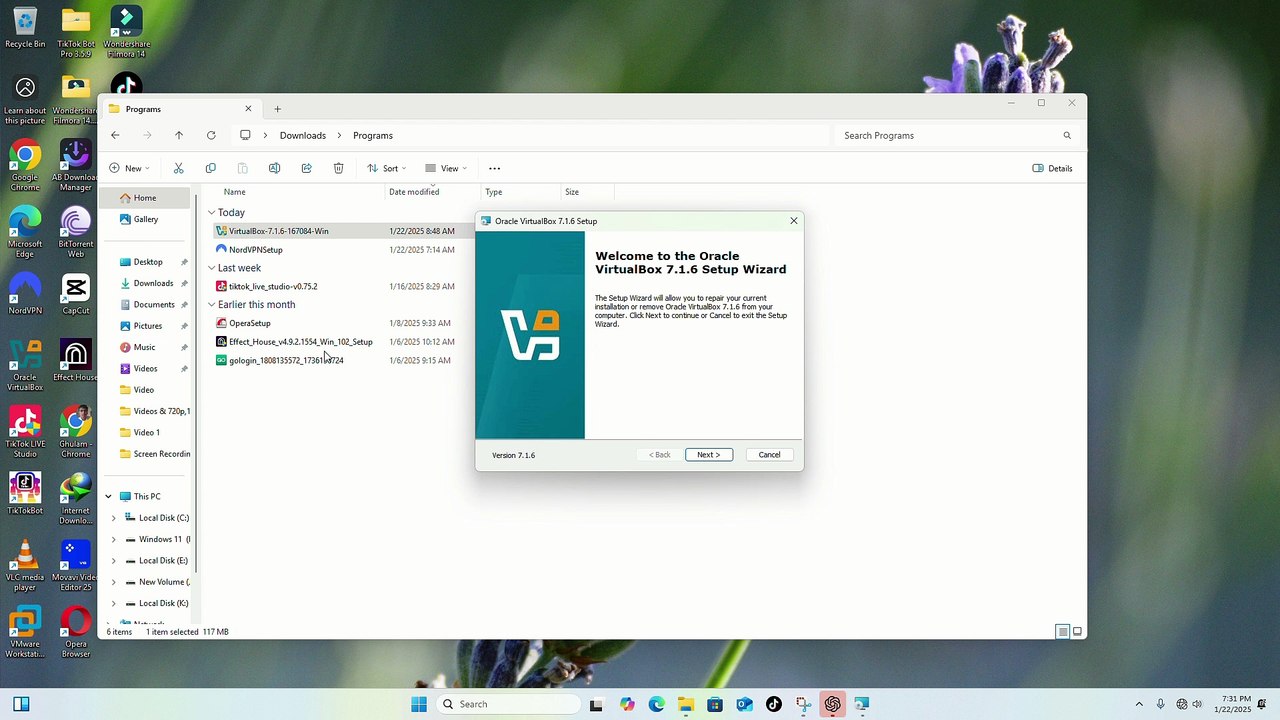Open File Explorer from the taskbar
The image size is (1280, 720).
coord(686,704)
